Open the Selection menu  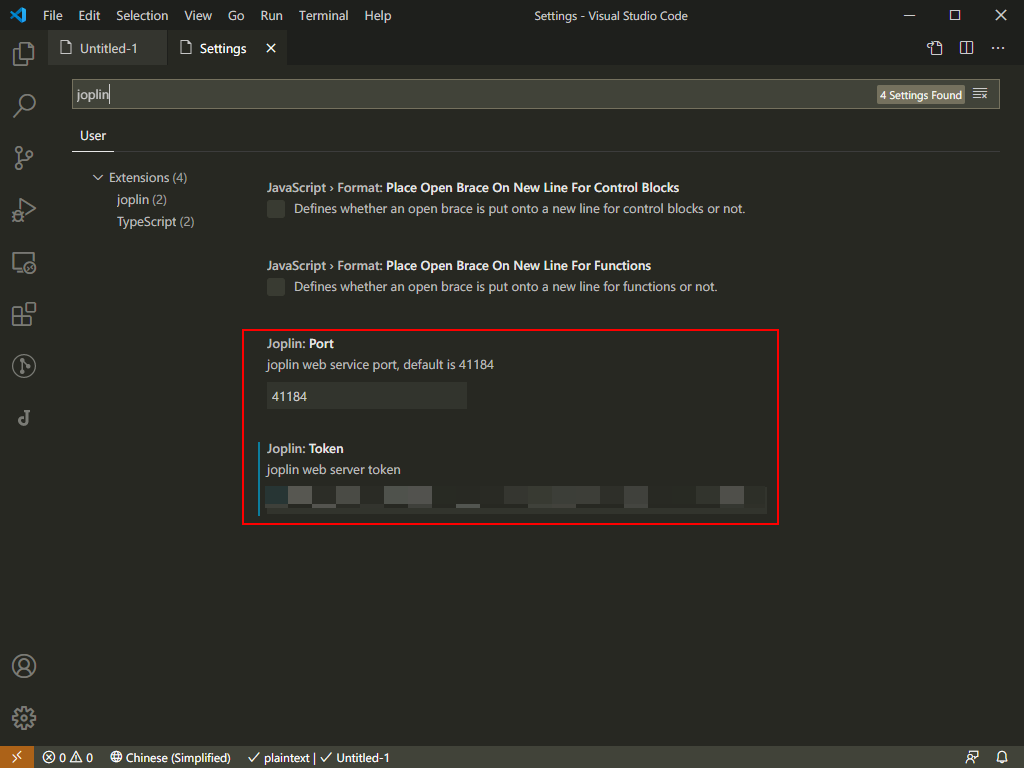coord(142,16)
